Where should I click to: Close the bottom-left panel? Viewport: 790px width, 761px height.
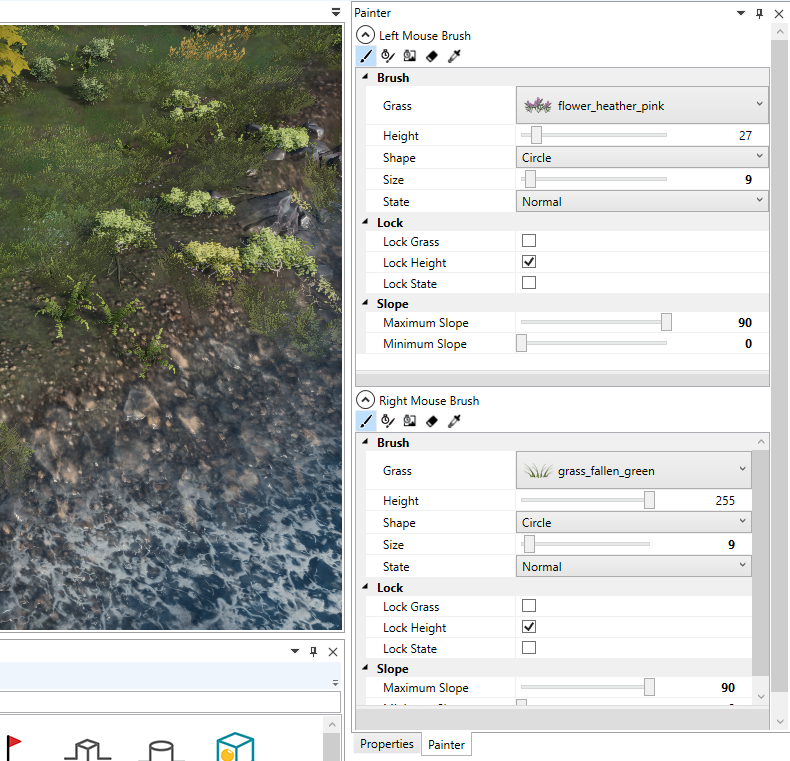point(333,652)
